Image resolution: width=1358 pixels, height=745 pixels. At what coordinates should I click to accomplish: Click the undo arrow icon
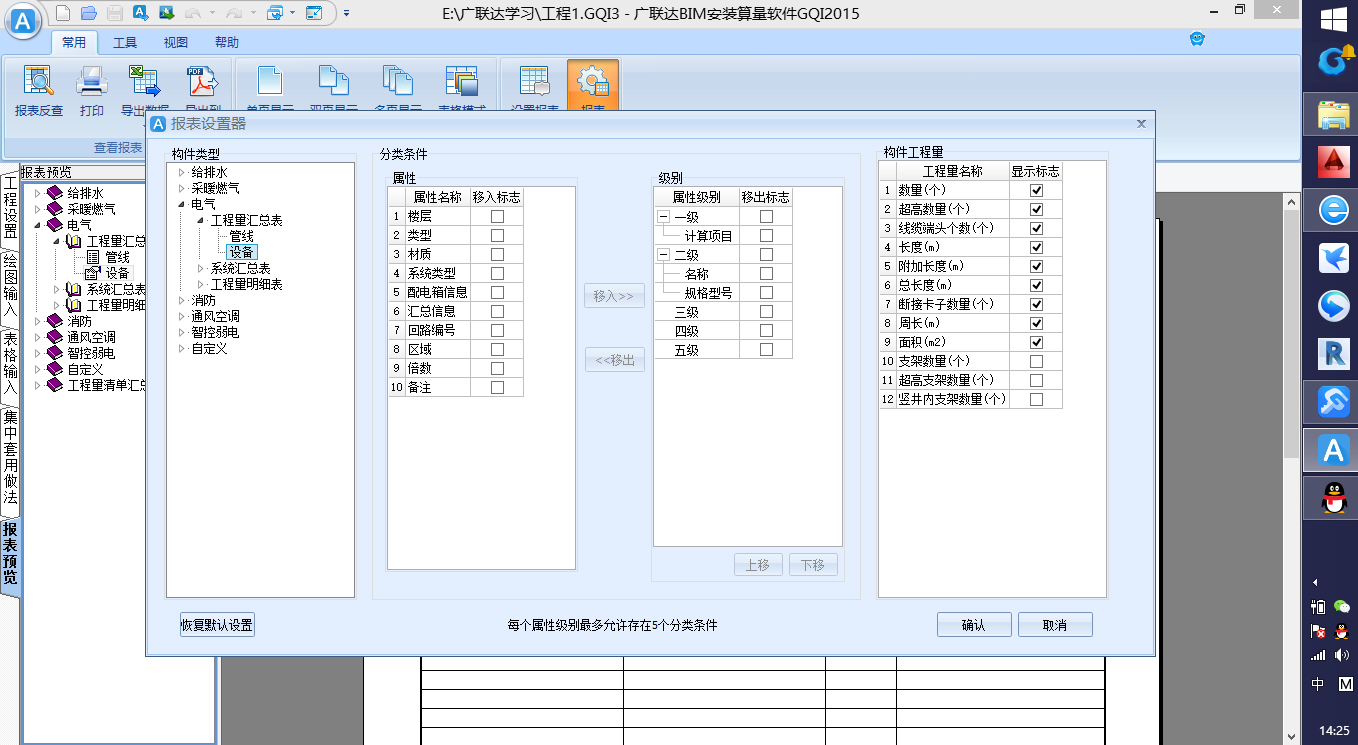(192, 13)
